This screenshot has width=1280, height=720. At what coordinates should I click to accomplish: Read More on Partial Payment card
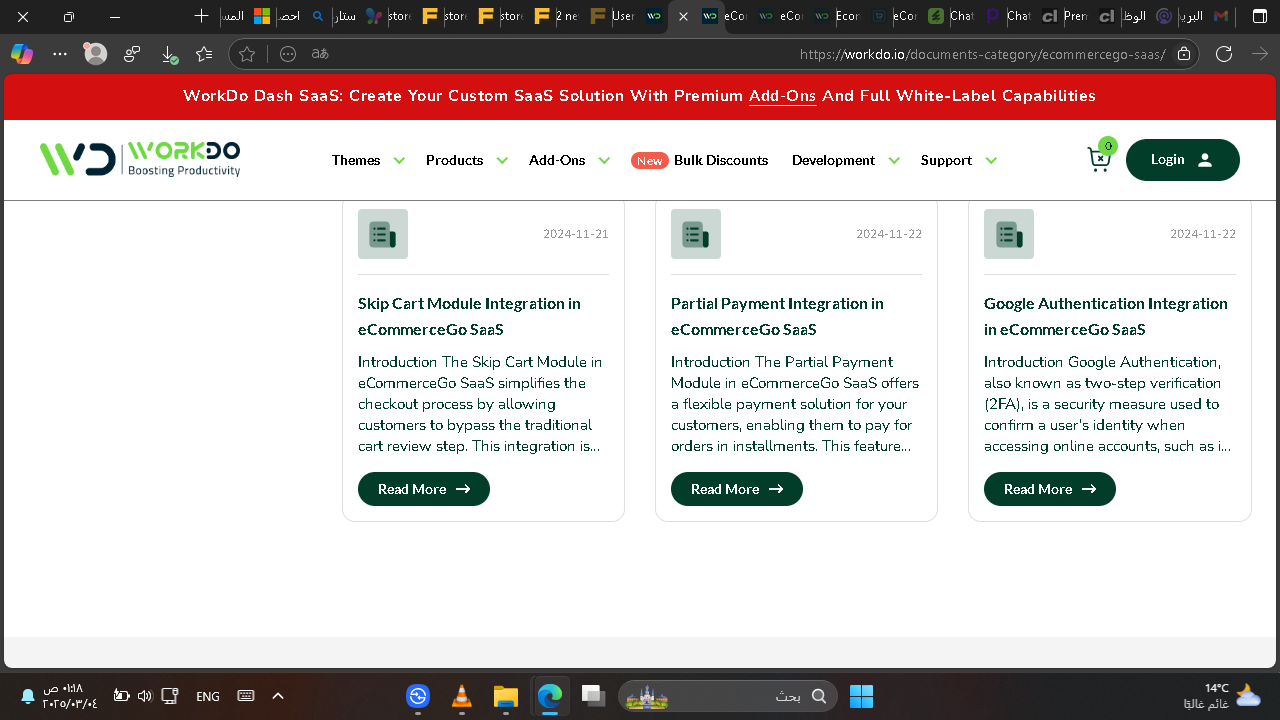737,489
